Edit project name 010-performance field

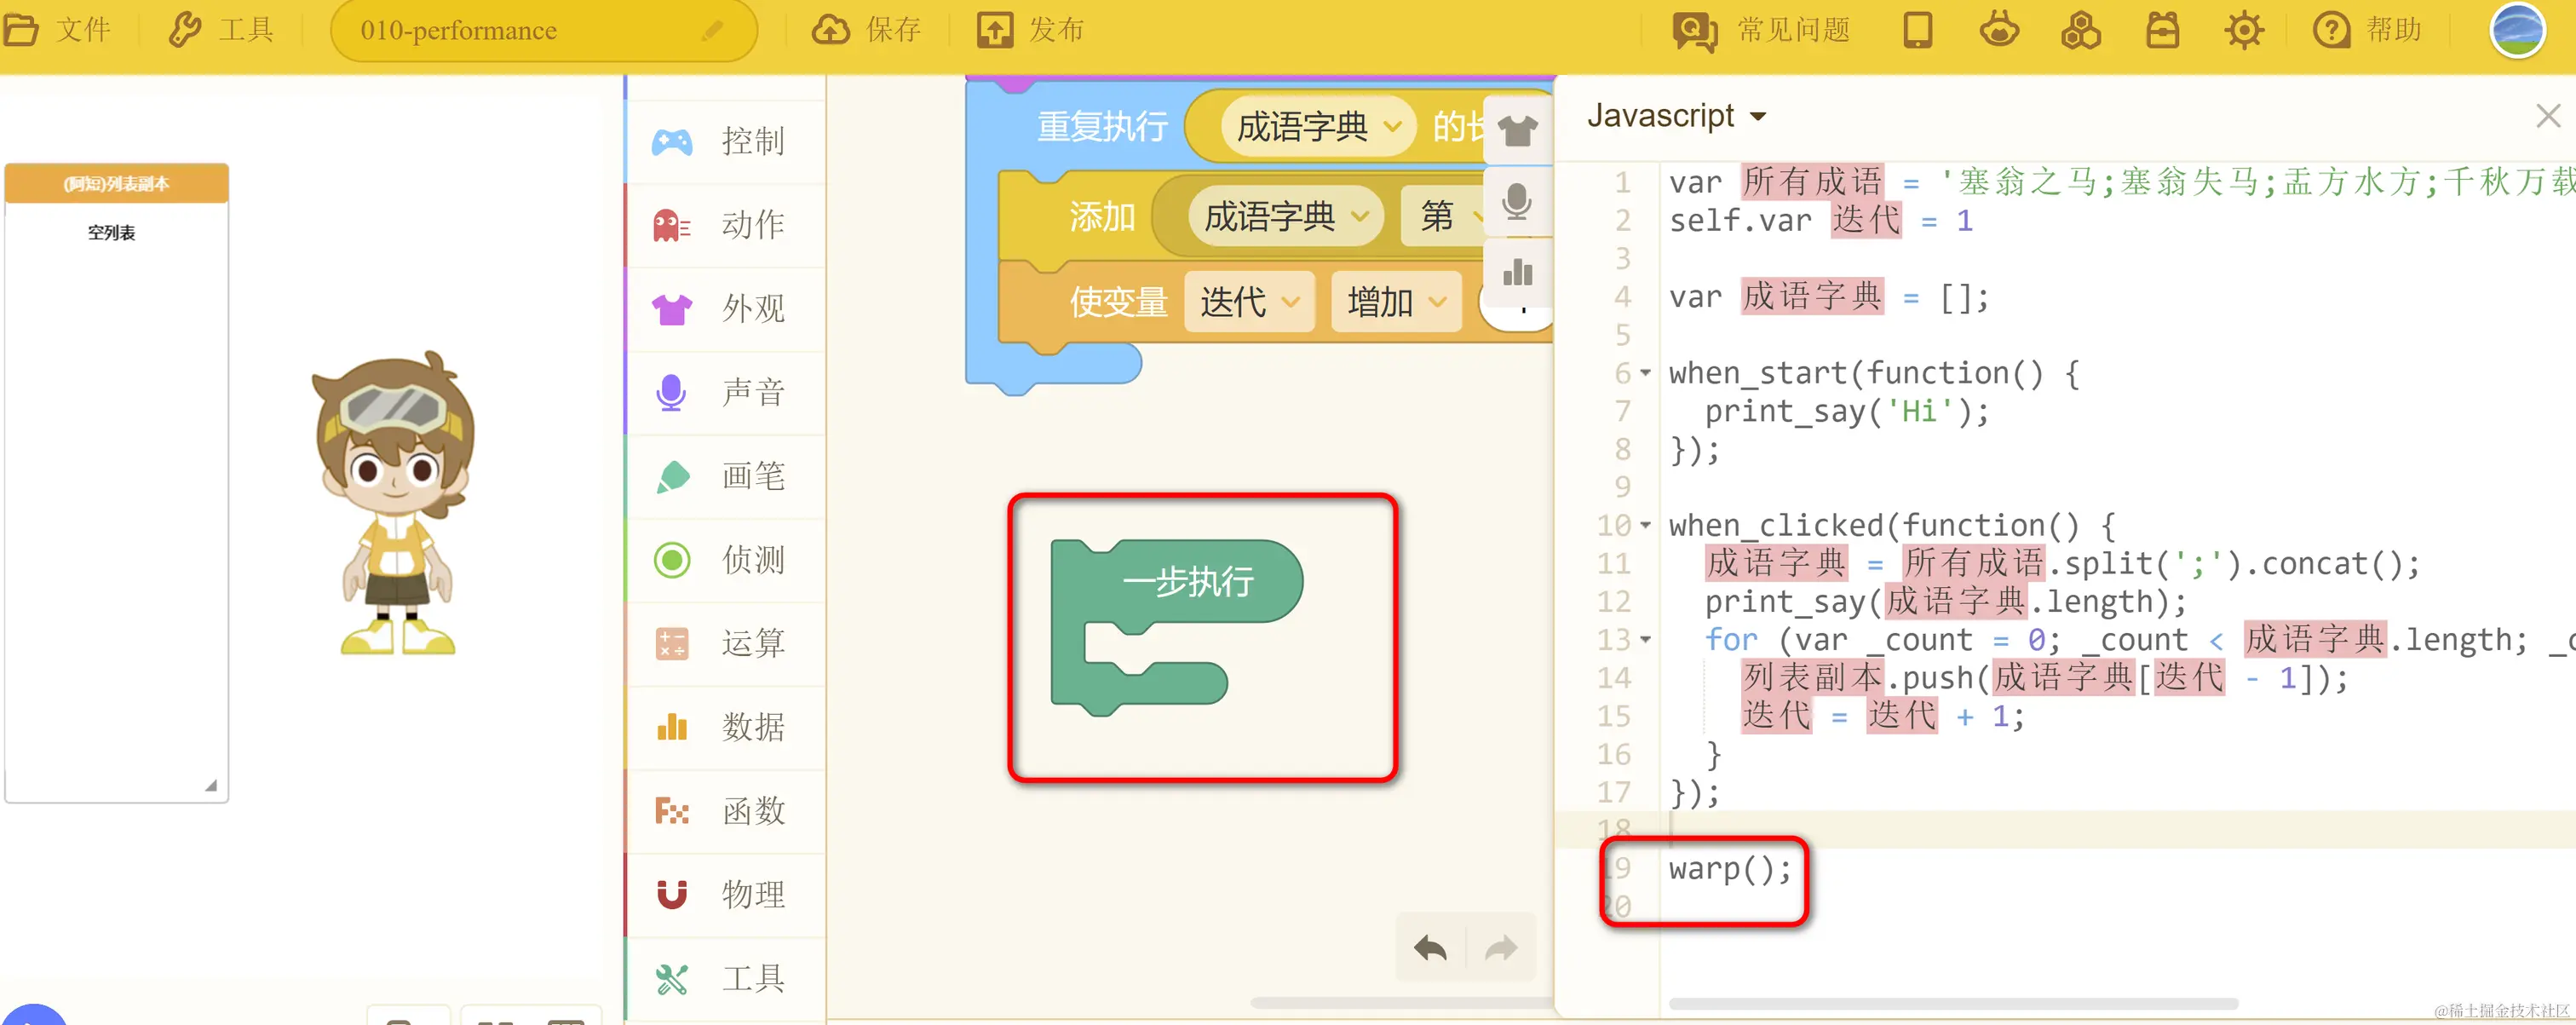459,31
